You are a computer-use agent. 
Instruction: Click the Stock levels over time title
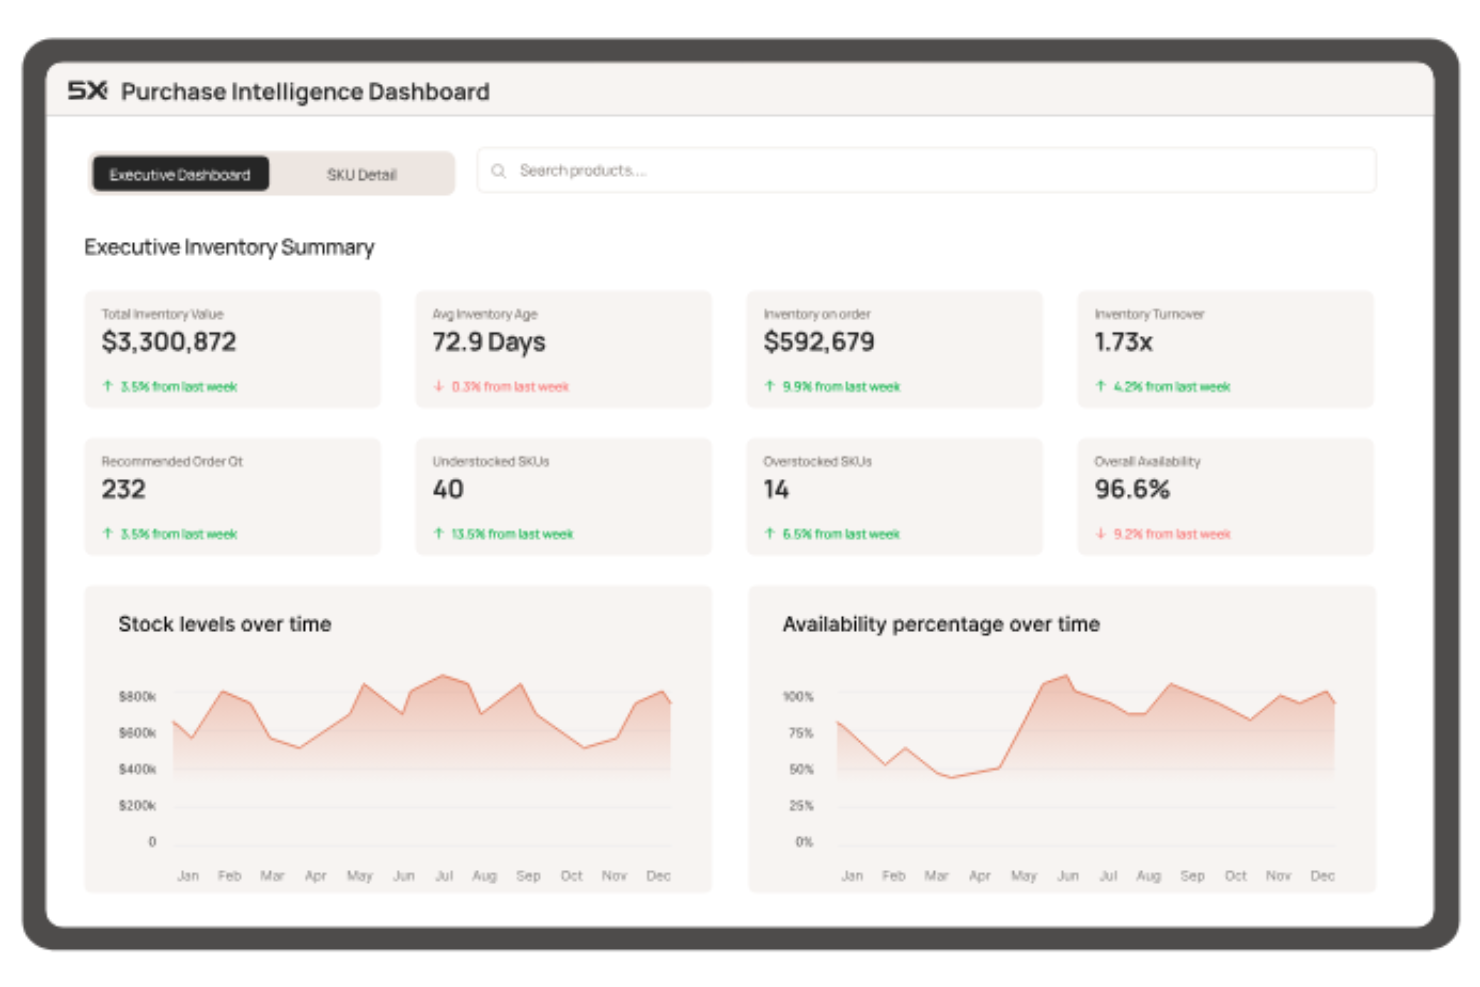[225, 624]
